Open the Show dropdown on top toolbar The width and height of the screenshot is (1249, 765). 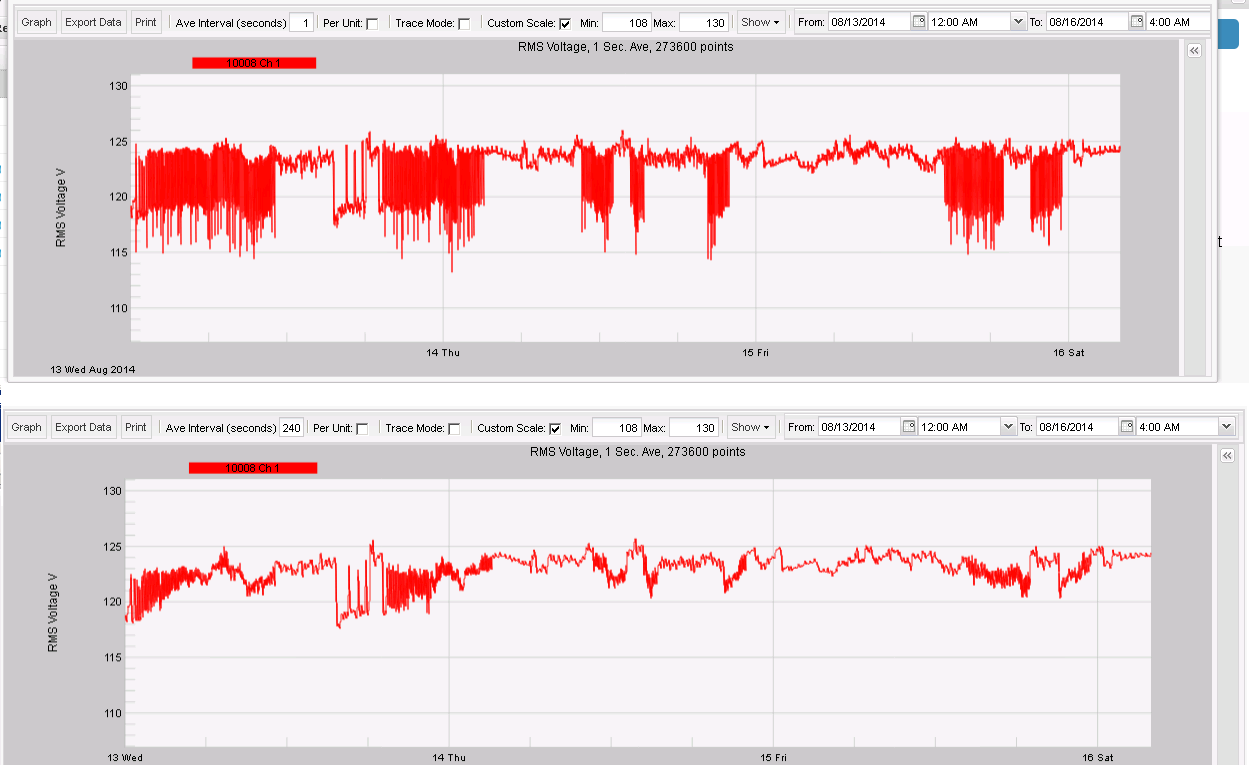(x=760, y=21)
